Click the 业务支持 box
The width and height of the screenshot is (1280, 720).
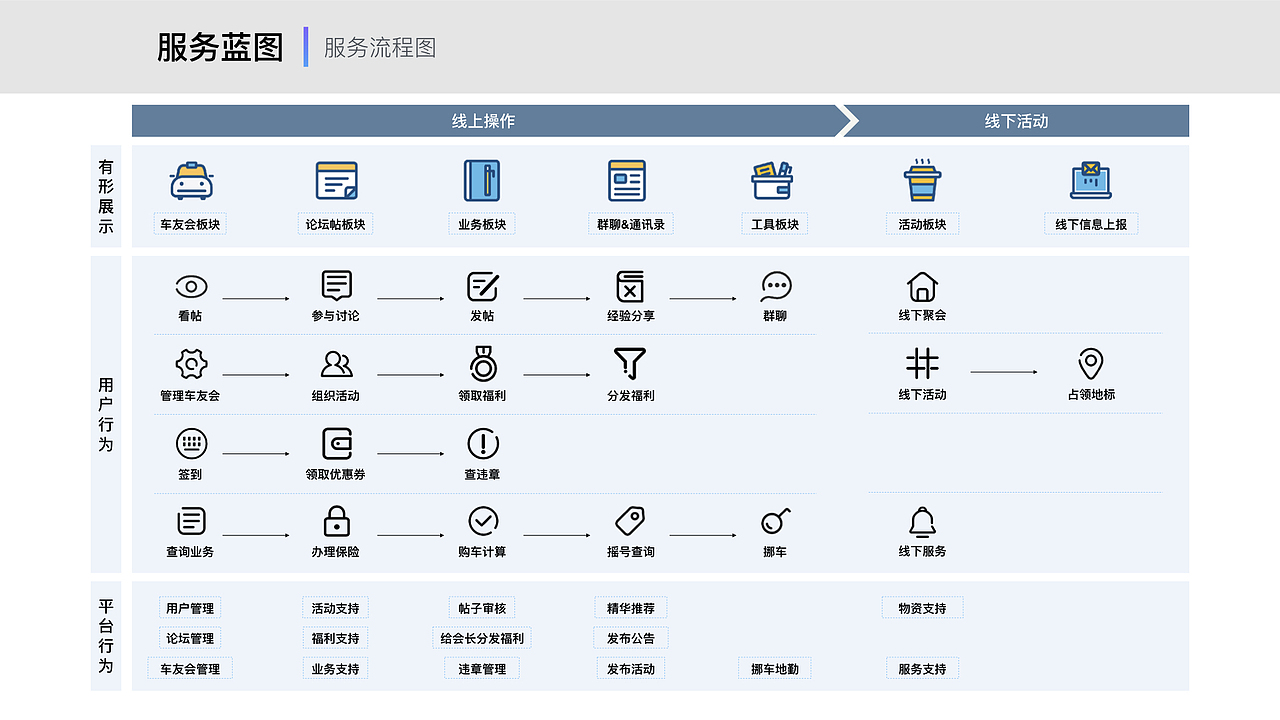point(335,668)
